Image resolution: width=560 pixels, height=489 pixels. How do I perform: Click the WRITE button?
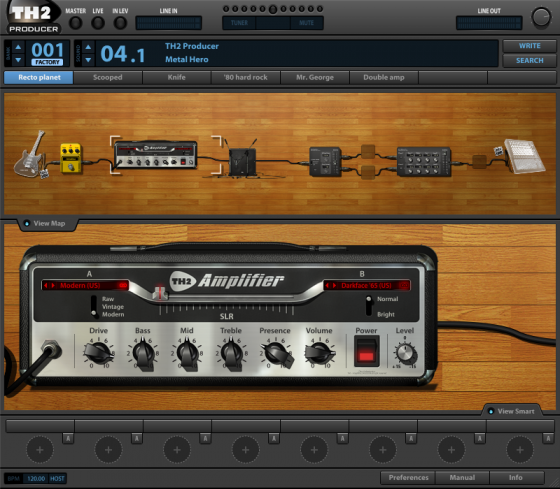530,46
